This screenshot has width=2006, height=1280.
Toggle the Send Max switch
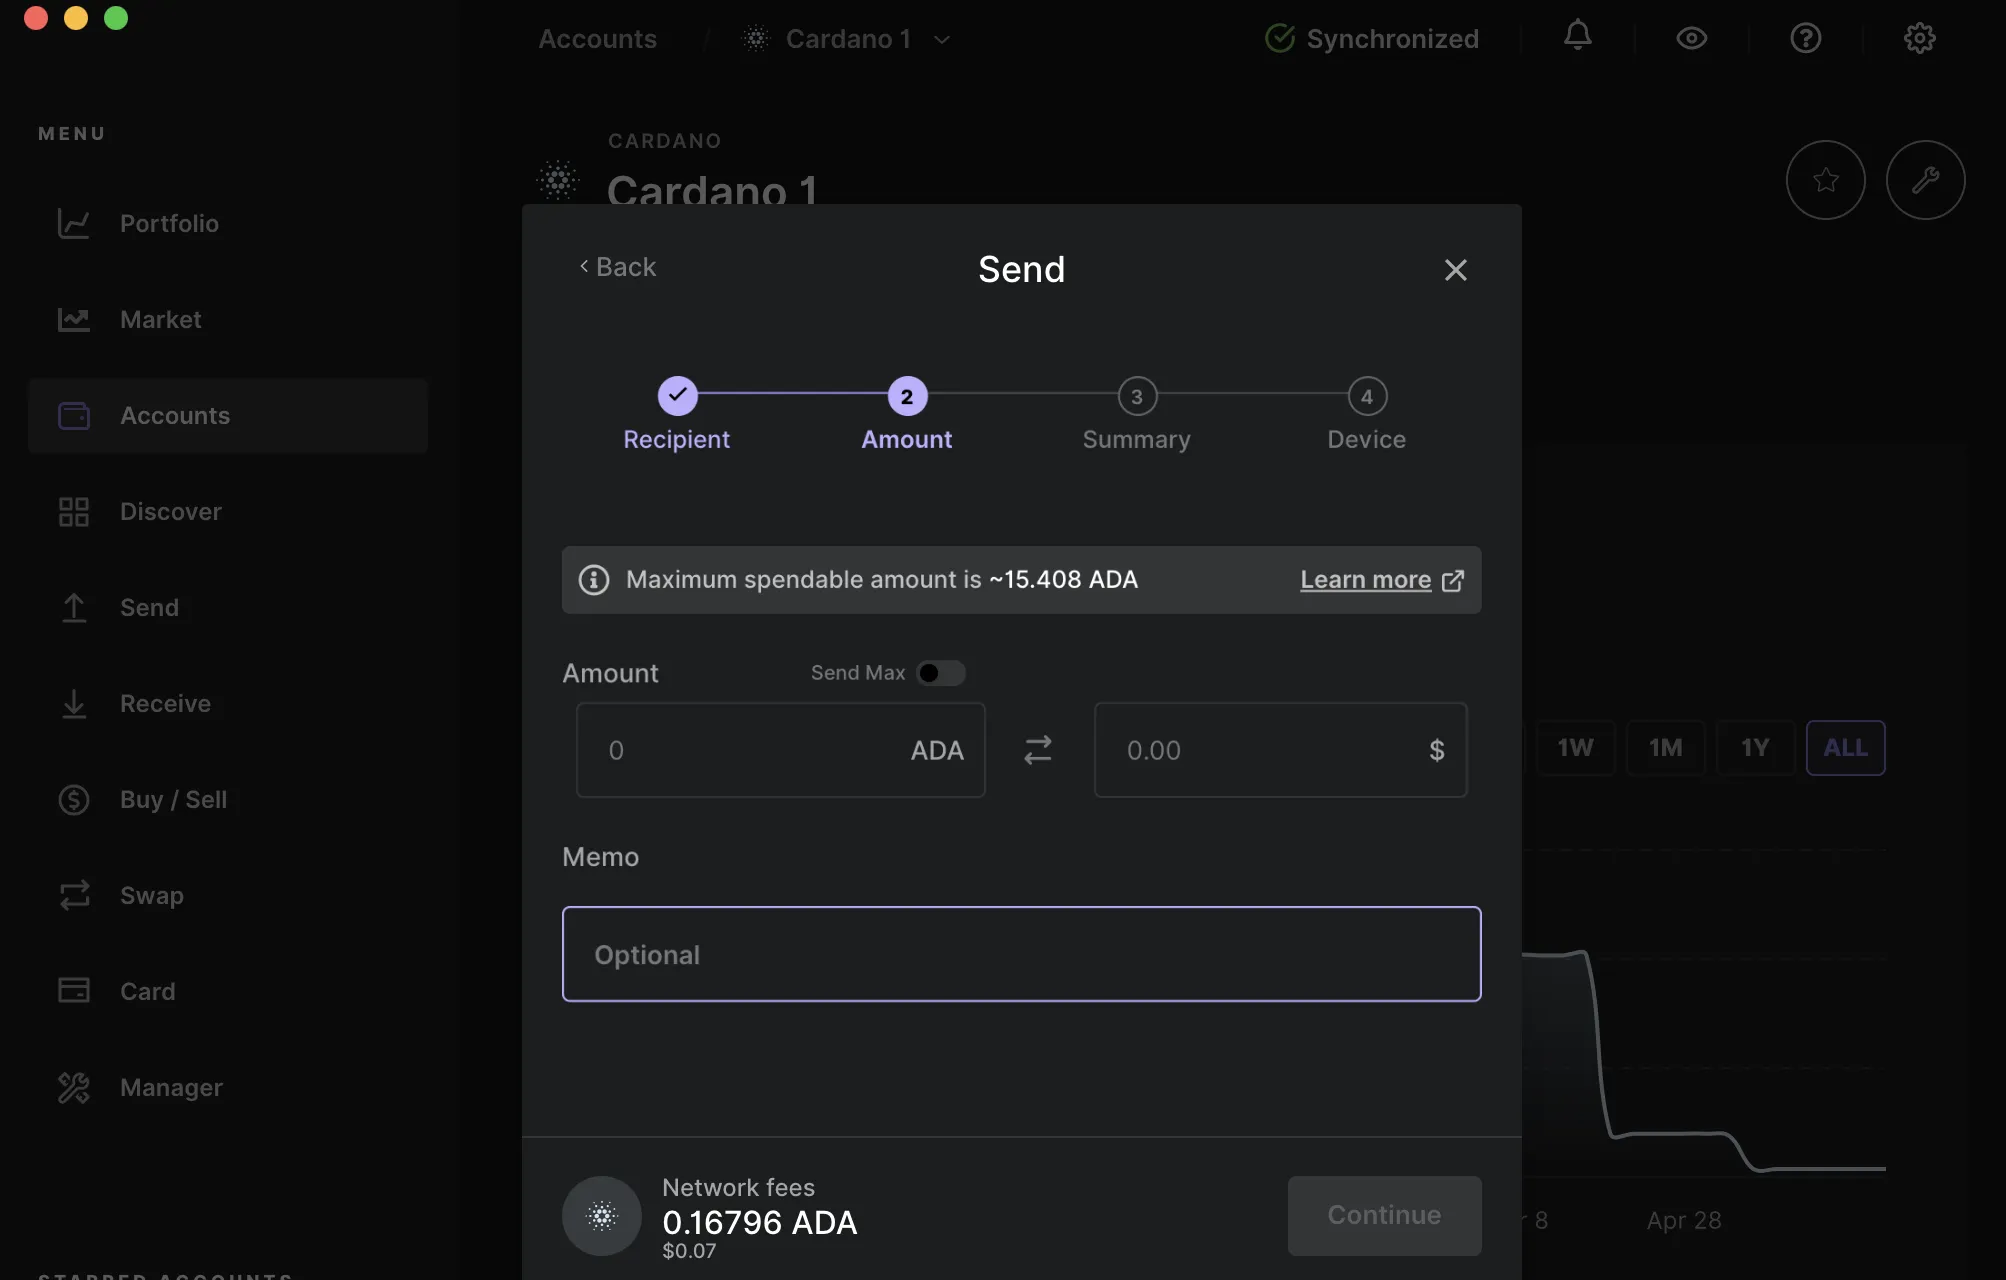click(942, 673)
